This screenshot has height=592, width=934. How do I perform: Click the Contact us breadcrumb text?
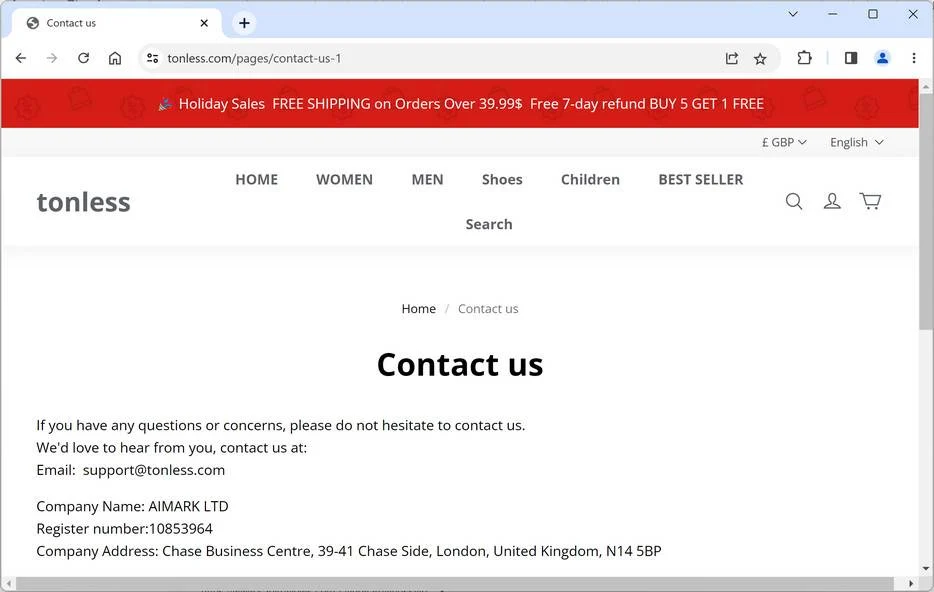tap(488, 309)
